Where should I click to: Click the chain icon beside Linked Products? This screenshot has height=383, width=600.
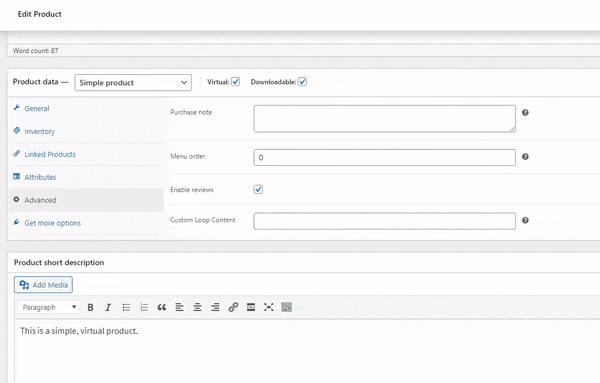(x=16, y=153)
